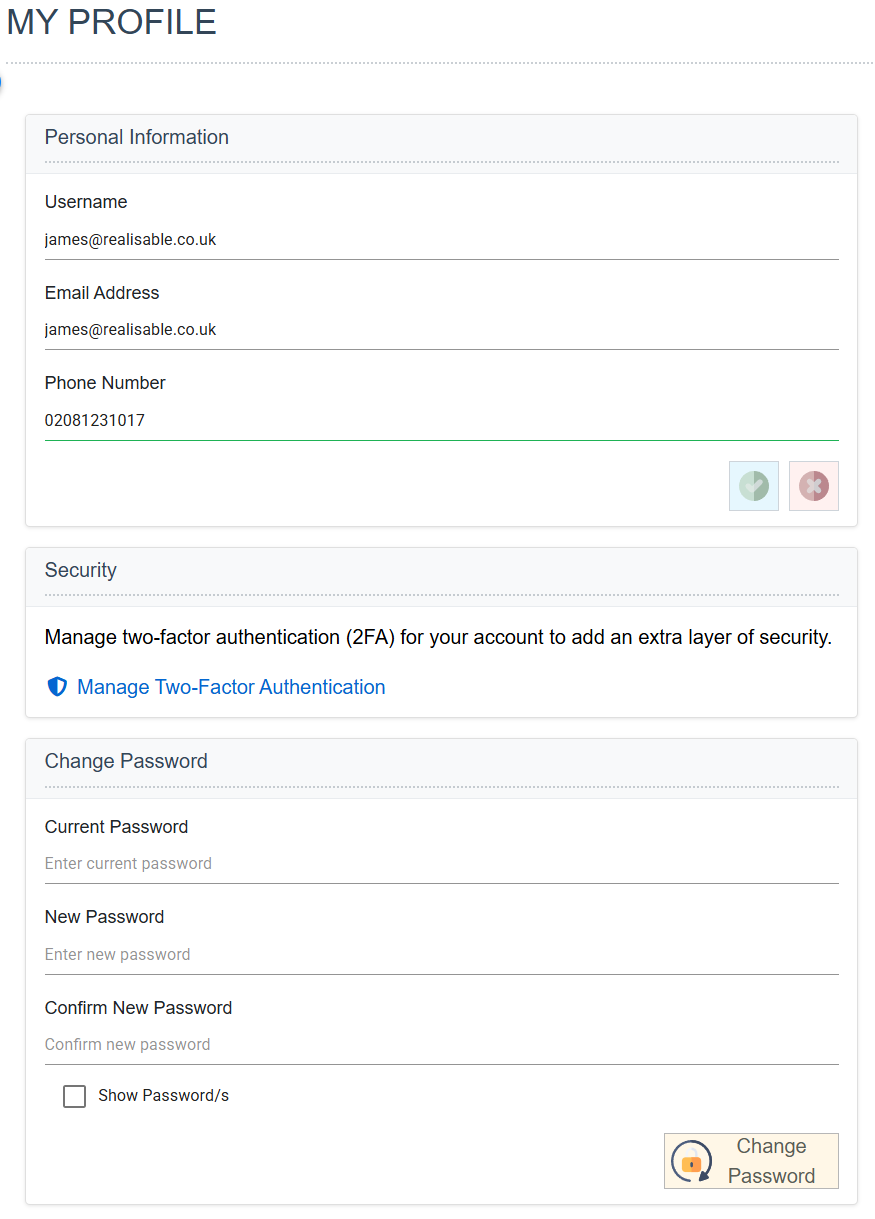Click the Current Password input field
The width and height of the screenshot is (875, 1219).
pos(441,864)
